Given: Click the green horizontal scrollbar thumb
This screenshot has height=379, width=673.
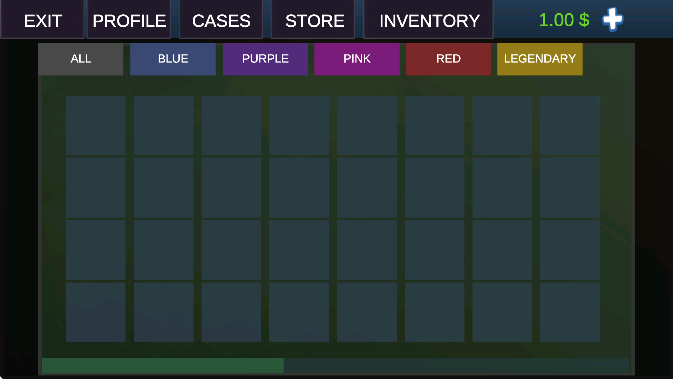Looking at the screenshot, I should click(163, 366).
